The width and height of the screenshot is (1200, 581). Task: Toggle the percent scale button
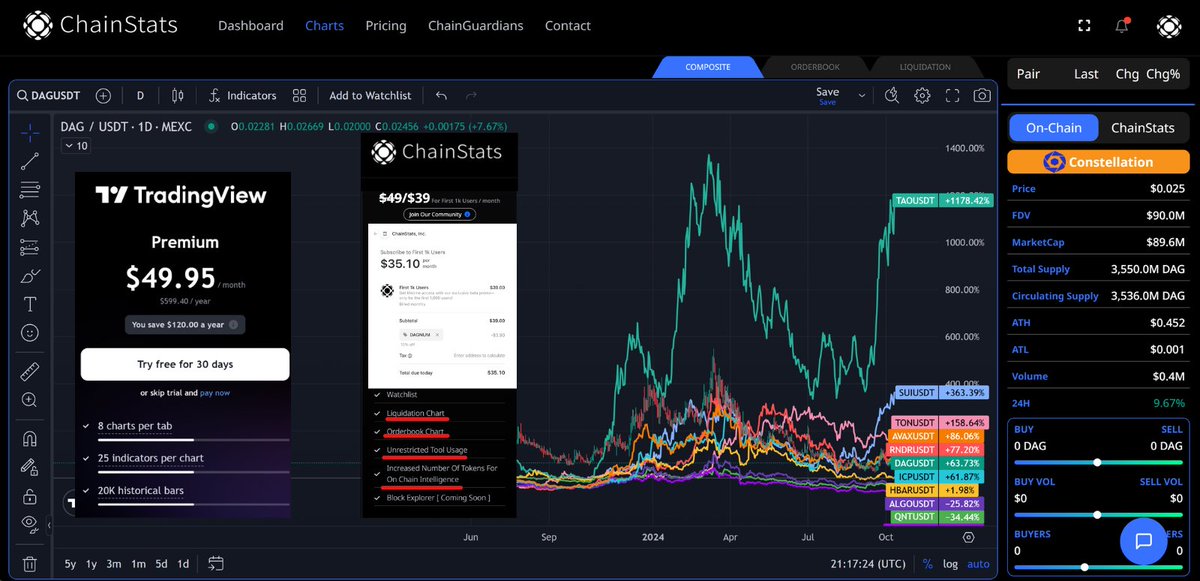(927, 564)
